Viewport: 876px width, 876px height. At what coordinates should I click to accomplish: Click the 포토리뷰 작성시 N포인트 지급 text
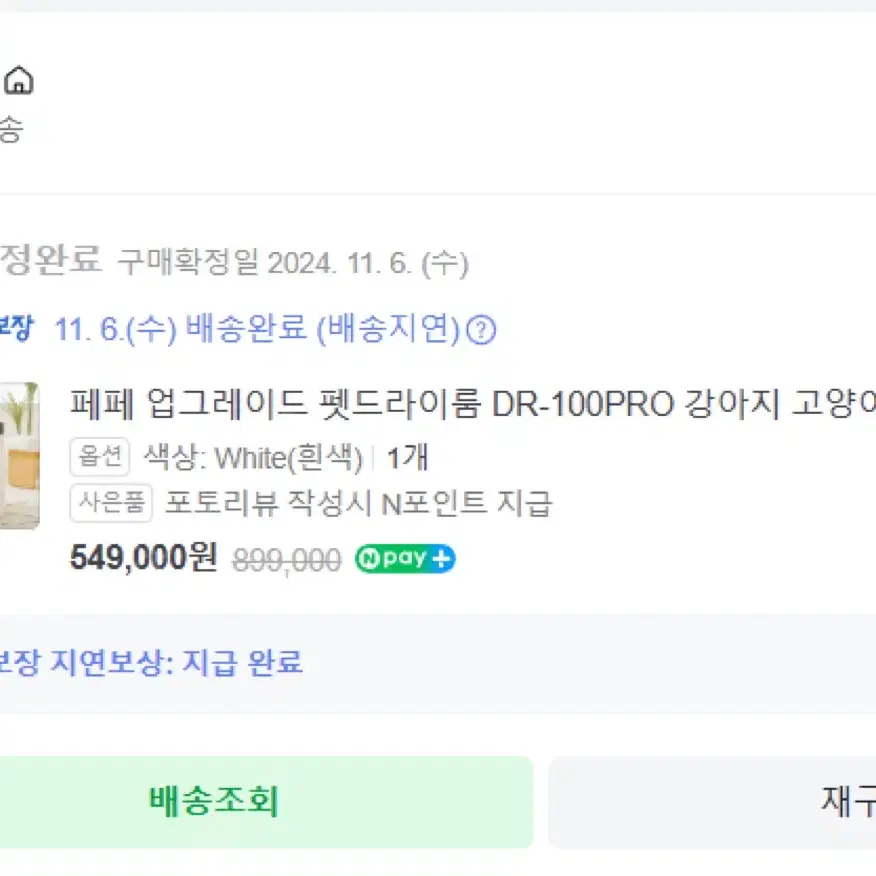pyautogui.click(x=359, y=503)
